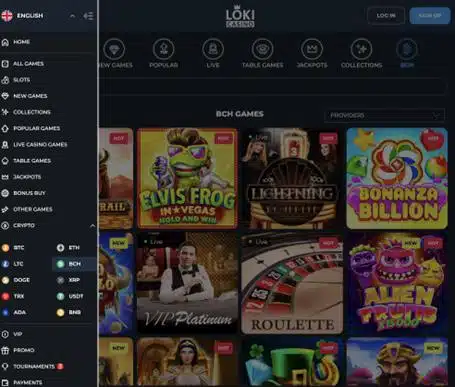Select the LTC coin icon

[x=5, y=264]
